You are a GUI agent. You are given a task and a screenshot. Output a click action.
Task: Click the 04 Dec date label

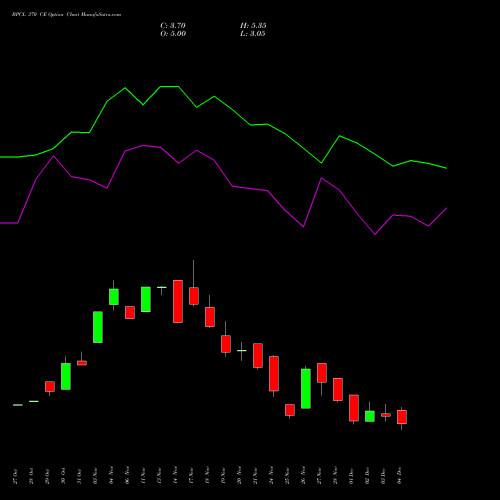pyautogui.click(x=399, y=476)
